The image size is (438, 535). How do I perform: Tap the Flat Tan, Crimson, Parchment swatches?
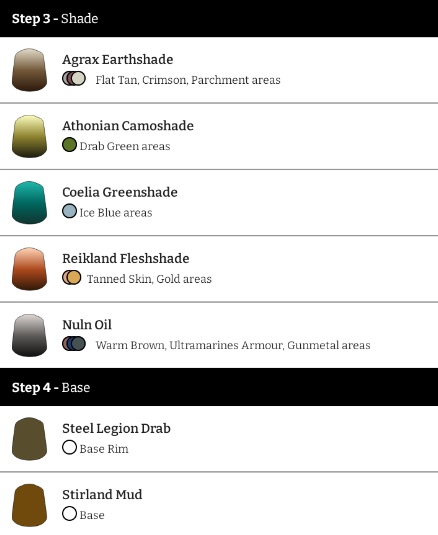point(74,78)
